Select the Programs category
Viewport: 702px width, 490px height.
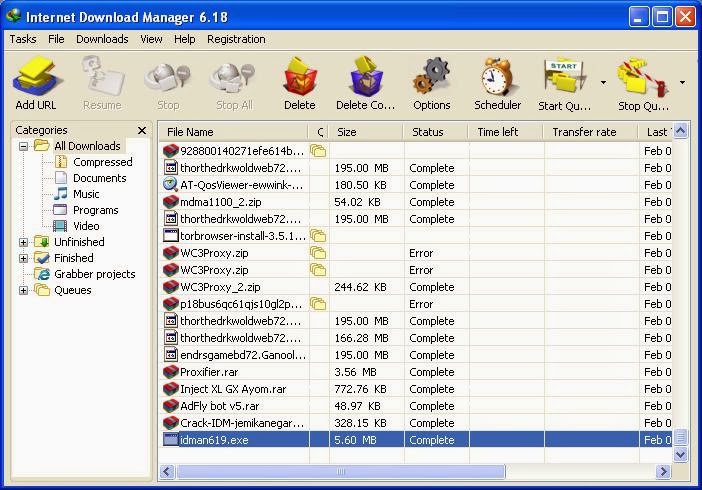[95, 211]
